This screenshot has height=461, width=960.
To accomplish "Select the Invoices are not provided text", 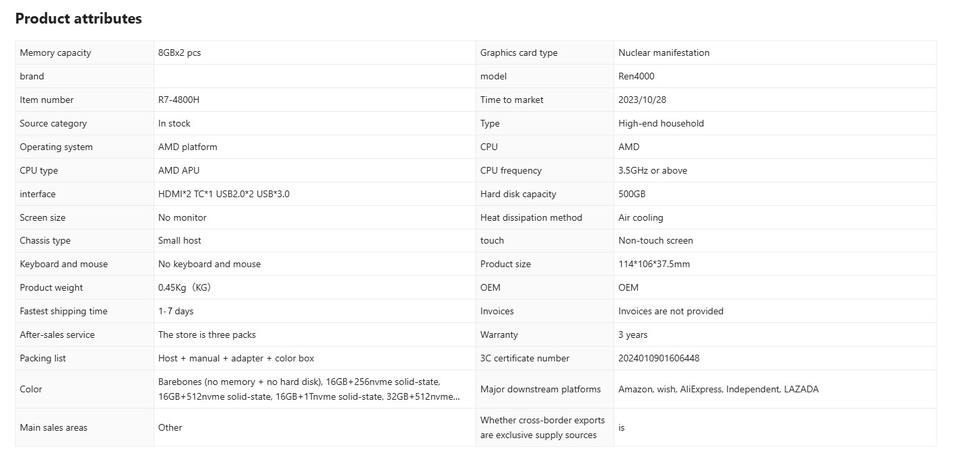I will point(671,311).
